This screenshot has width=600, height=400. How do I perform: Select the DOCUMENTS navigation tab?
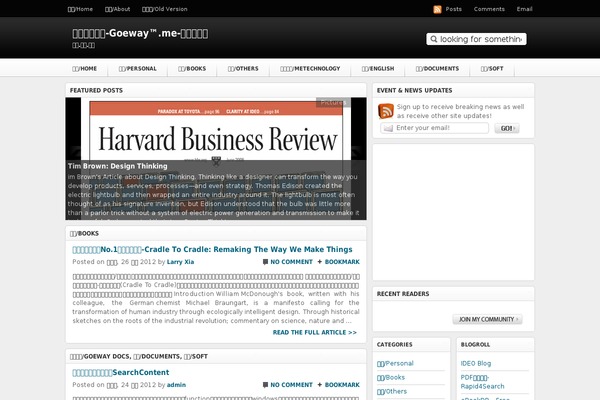pyautogui.click(x=437, y=69)
